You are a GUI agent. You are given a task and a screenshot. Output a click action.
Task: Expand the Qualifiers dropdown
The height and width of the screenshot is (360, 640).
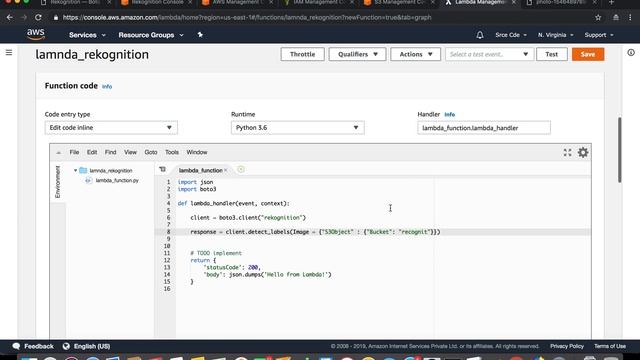point(357,54)
